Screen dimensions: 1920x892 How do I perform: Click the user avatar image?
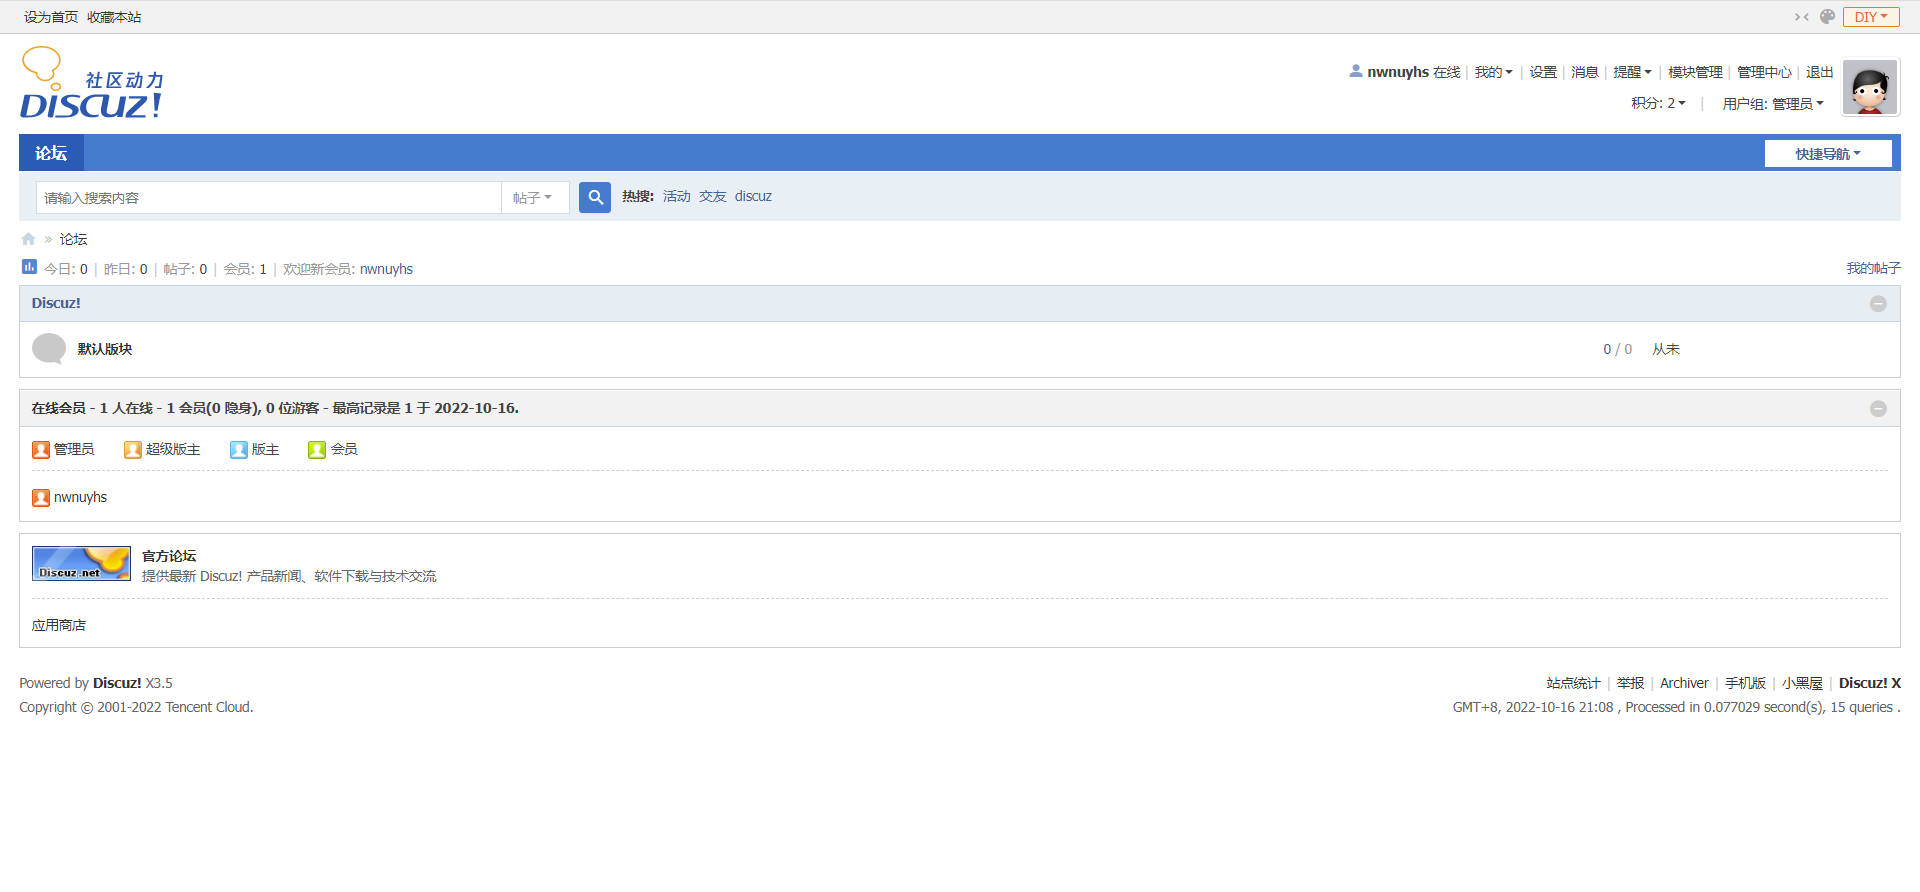point(1870,88)
